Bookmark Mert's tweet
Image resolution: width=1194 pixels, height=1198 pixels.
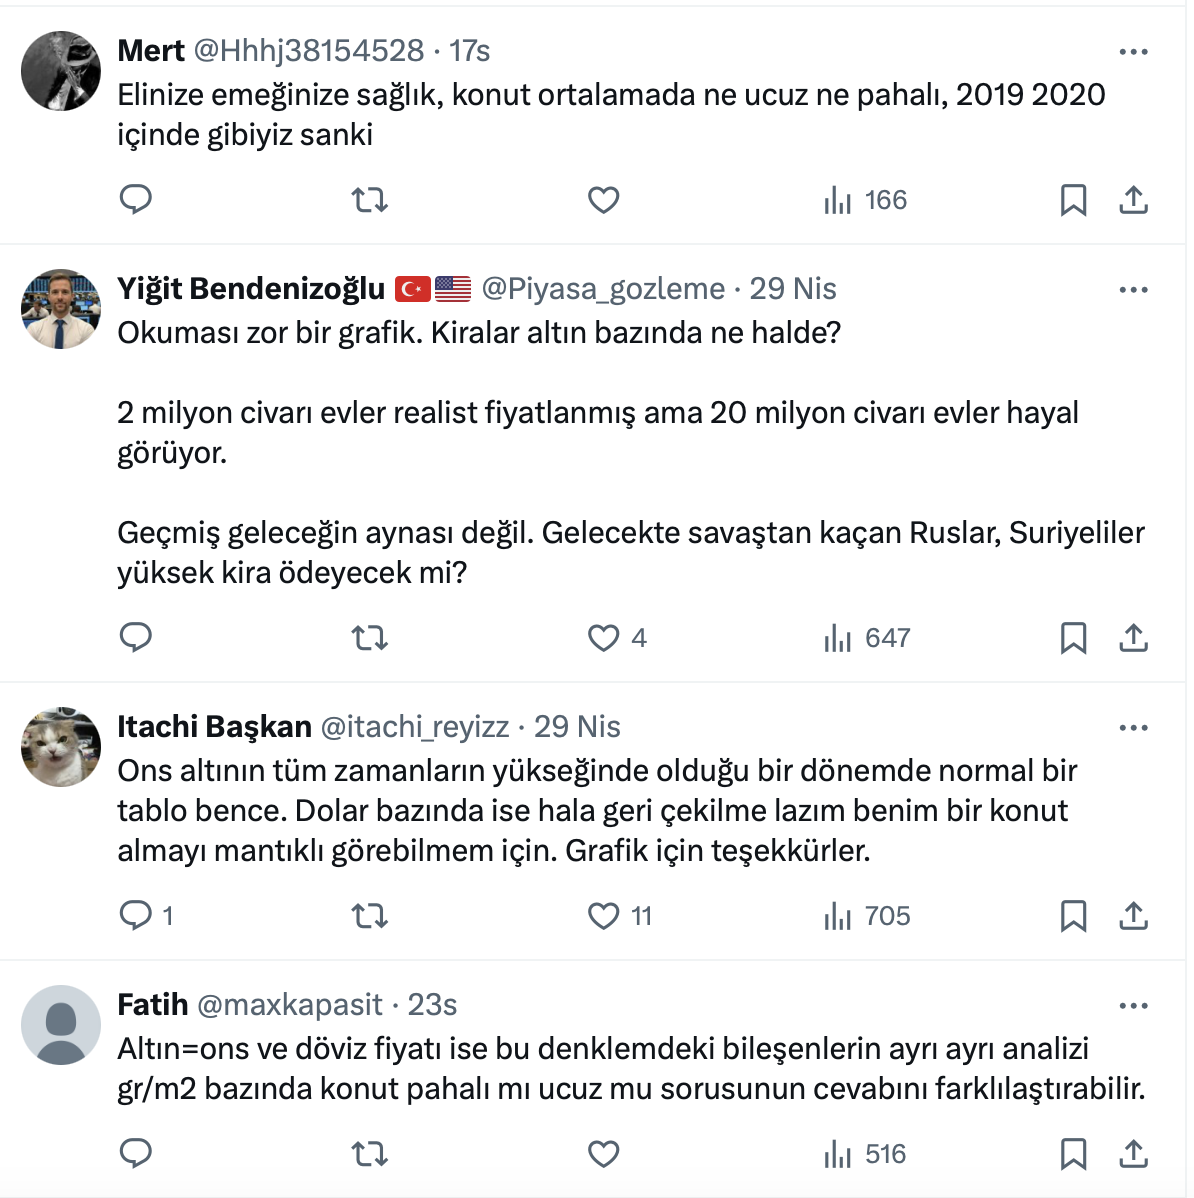tap(1073, 200)
